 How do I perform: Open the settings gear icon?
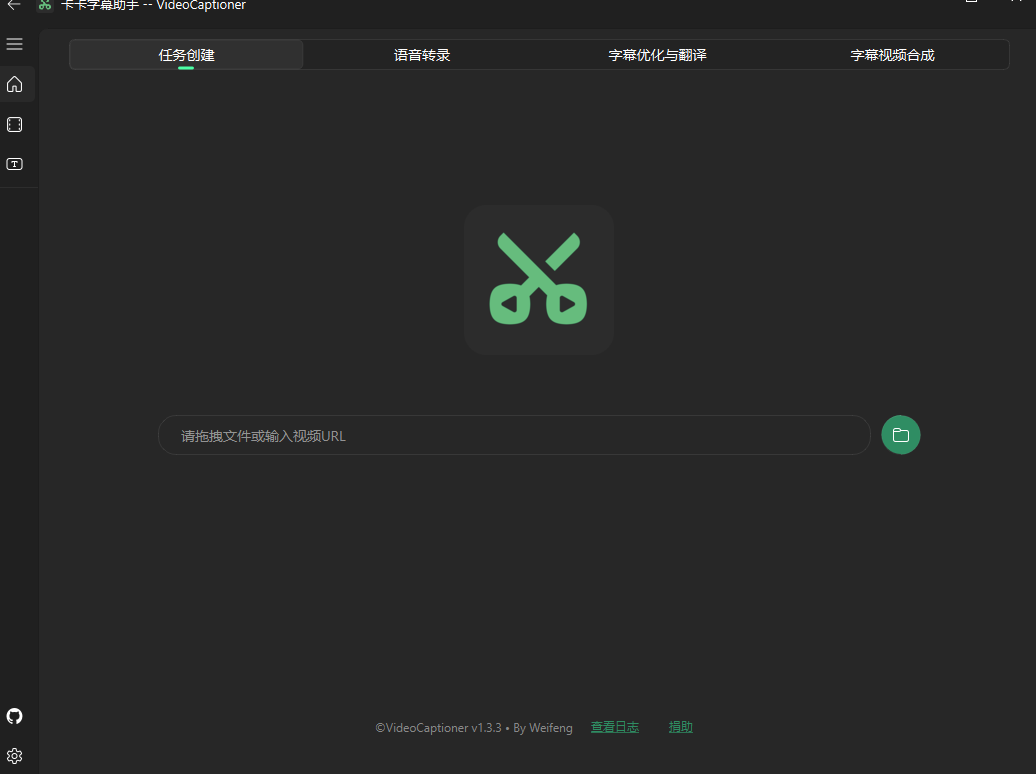click(15, 755)
